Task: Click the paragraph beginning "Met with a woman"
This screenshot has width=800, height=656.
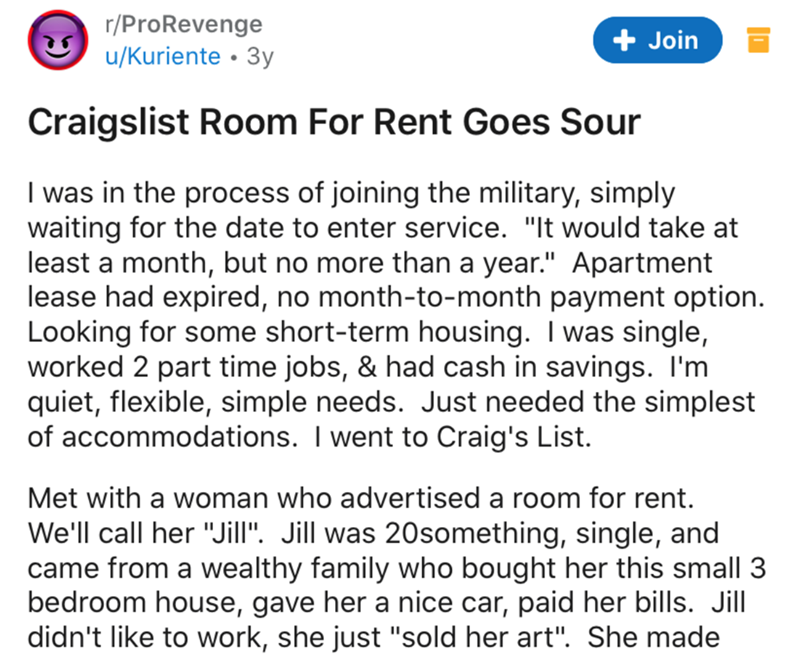Action: pos(396,567)
